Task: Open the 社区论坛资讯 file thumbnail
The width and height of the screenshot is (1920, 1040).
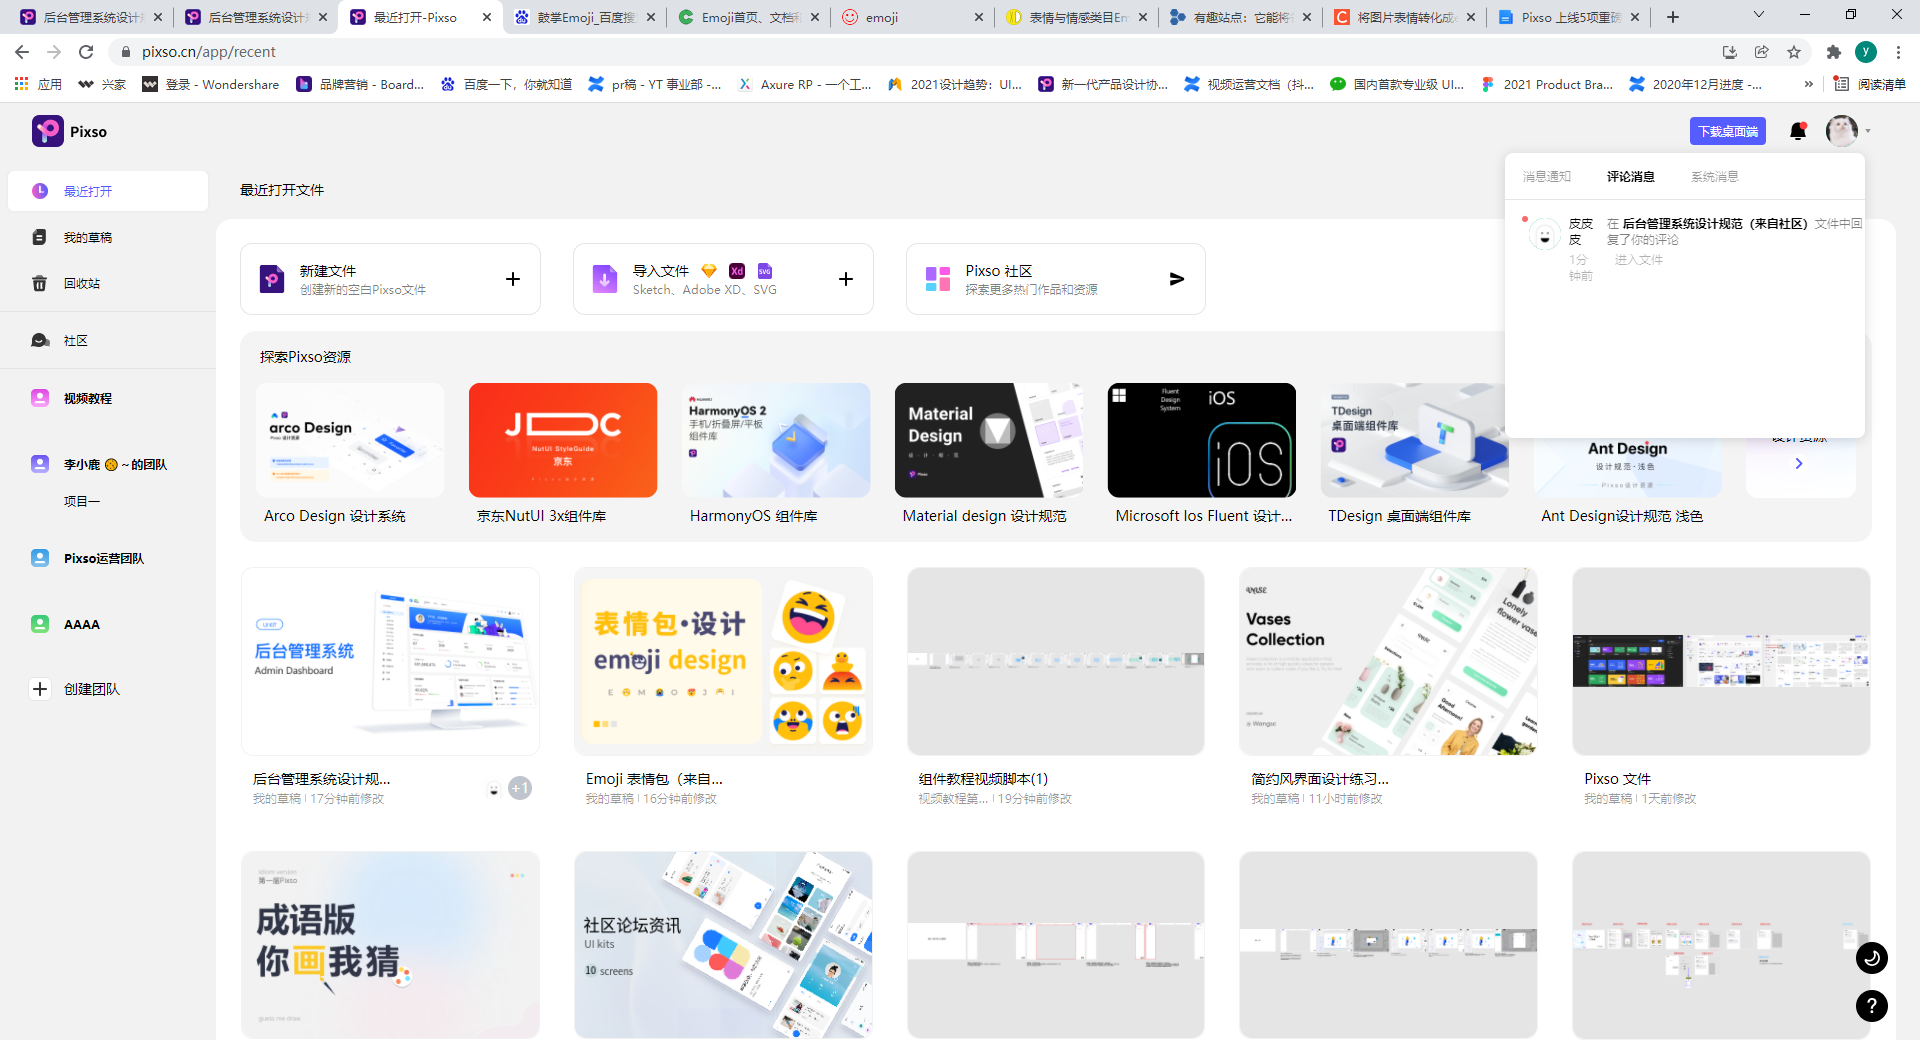Action: 723,945
